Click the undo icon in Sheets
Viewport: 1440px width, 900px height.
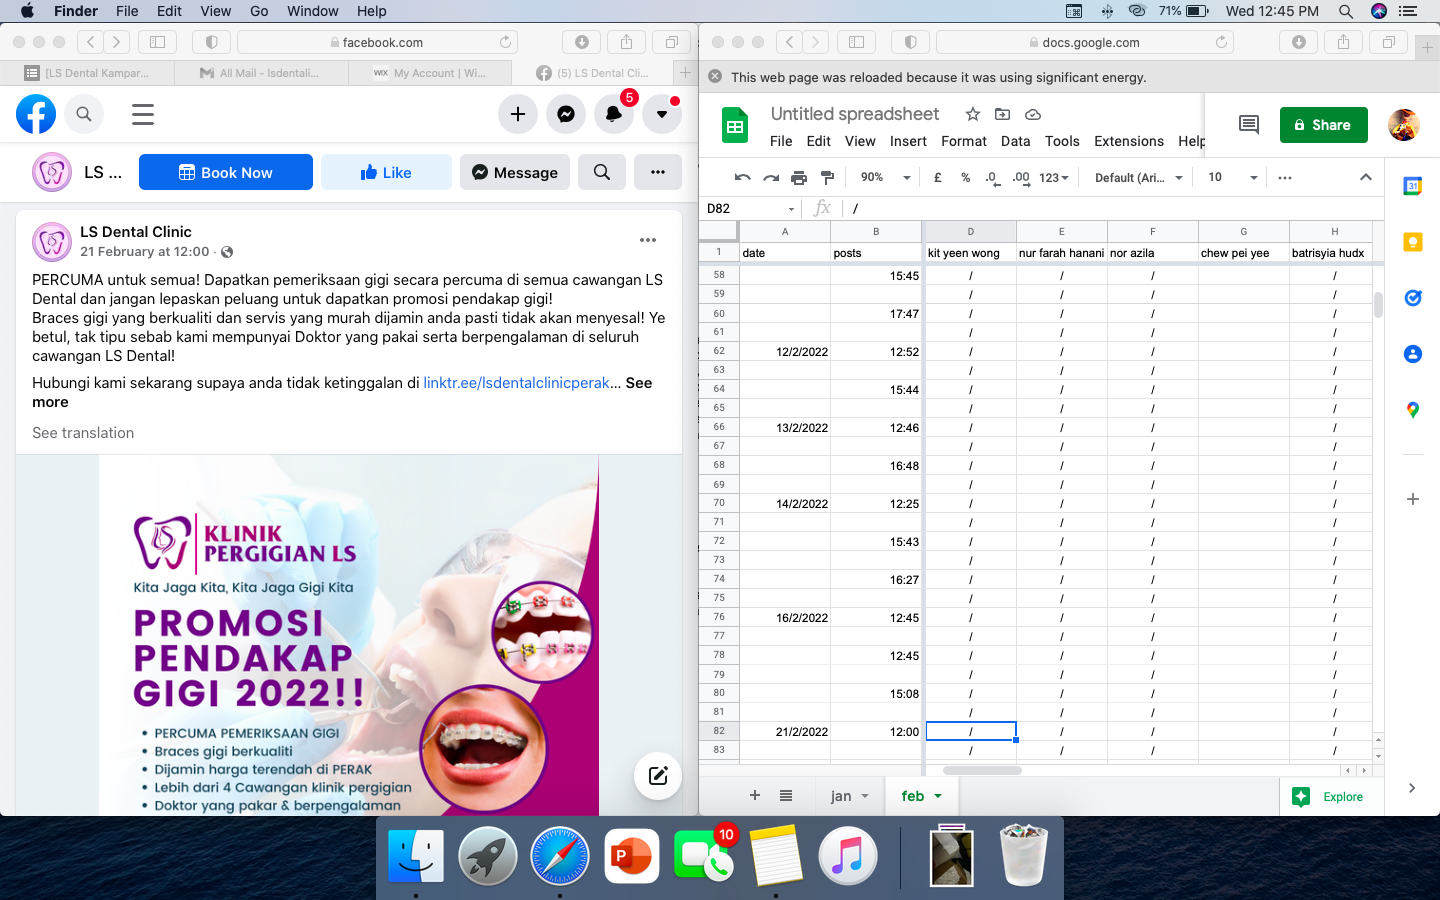pyautogui.click(x=742, y=177)
